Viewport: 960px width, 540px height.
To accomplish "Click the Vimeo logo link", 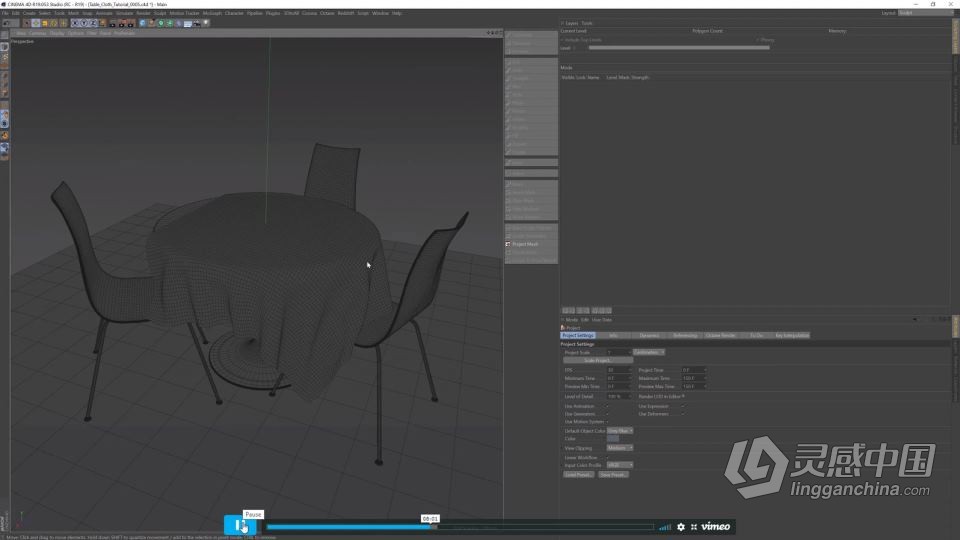I will (x=716, y=527).
